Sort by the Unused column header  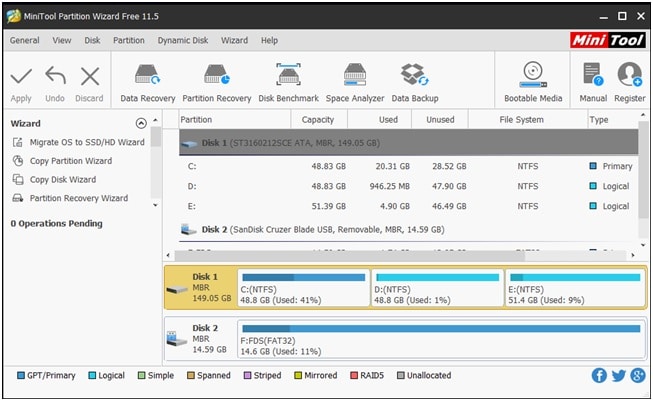point(440,120)
